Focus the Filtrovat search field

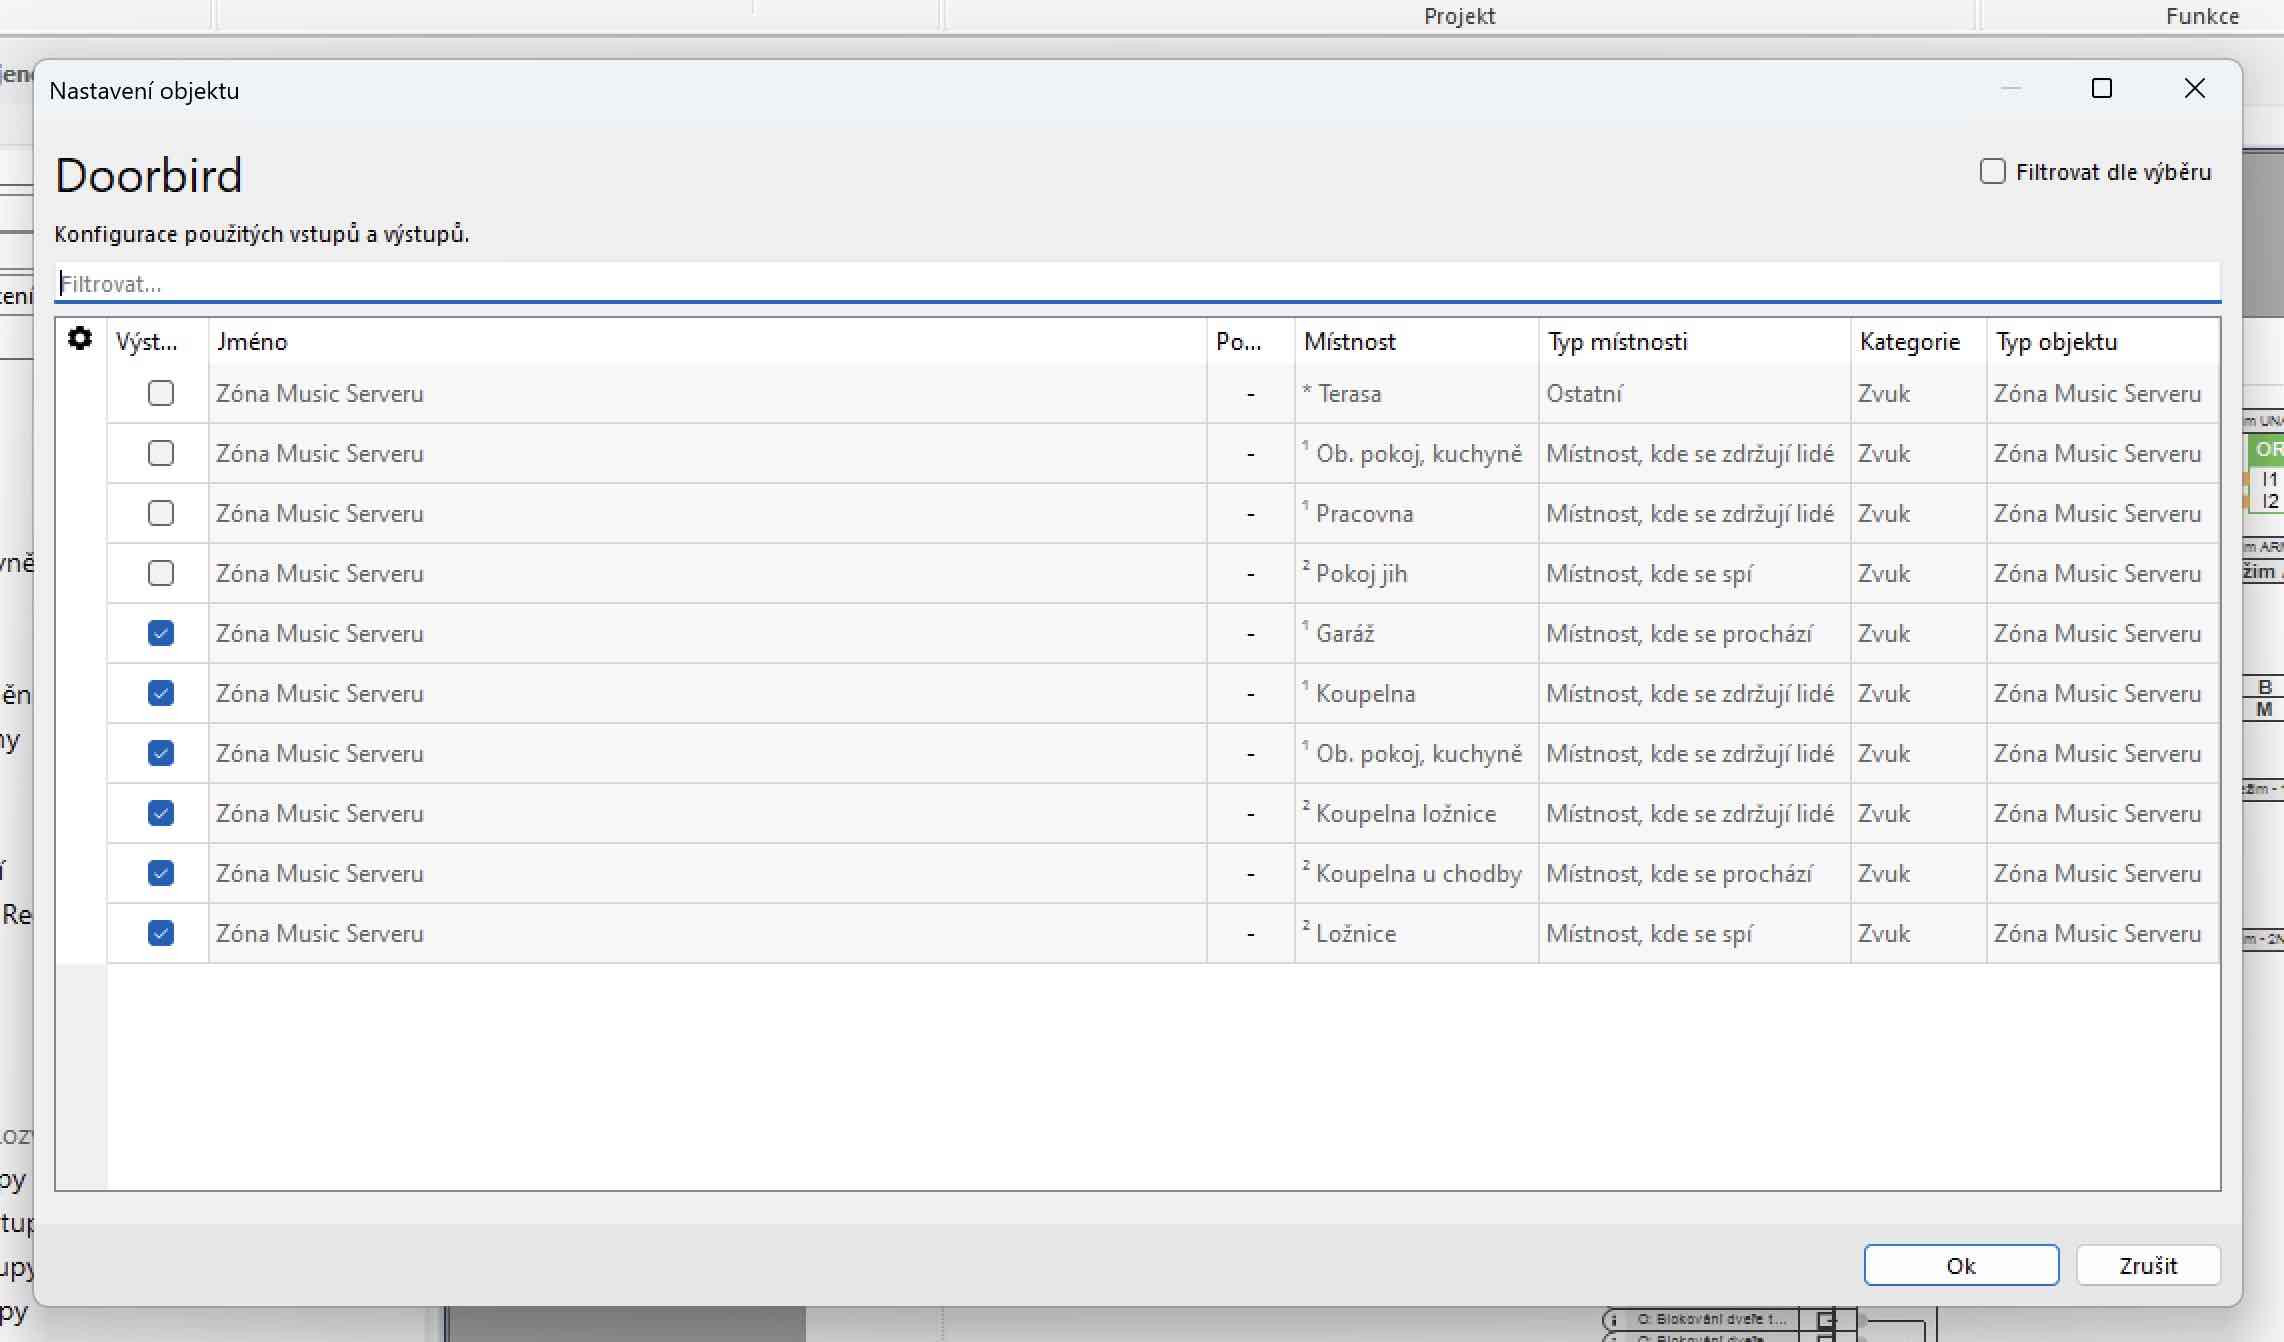[x=1136, y=284]
